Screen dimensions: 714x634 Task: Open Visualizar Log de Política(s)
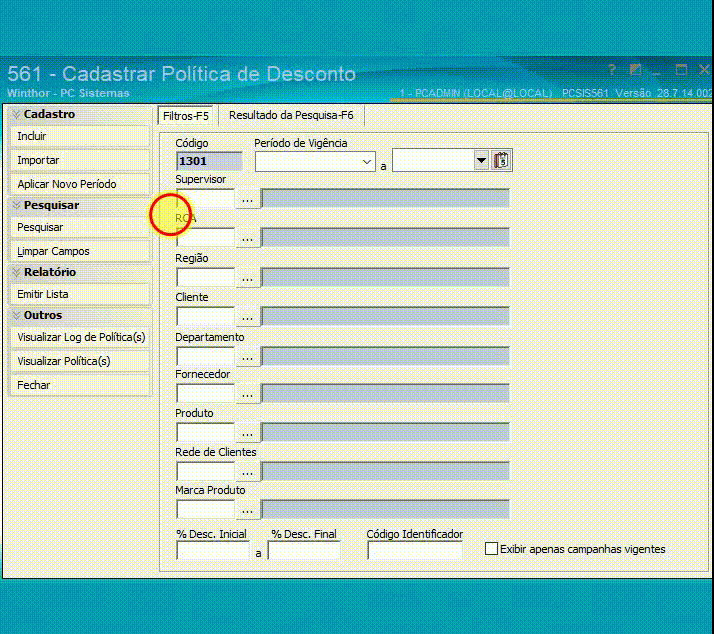tap(80, 337)
